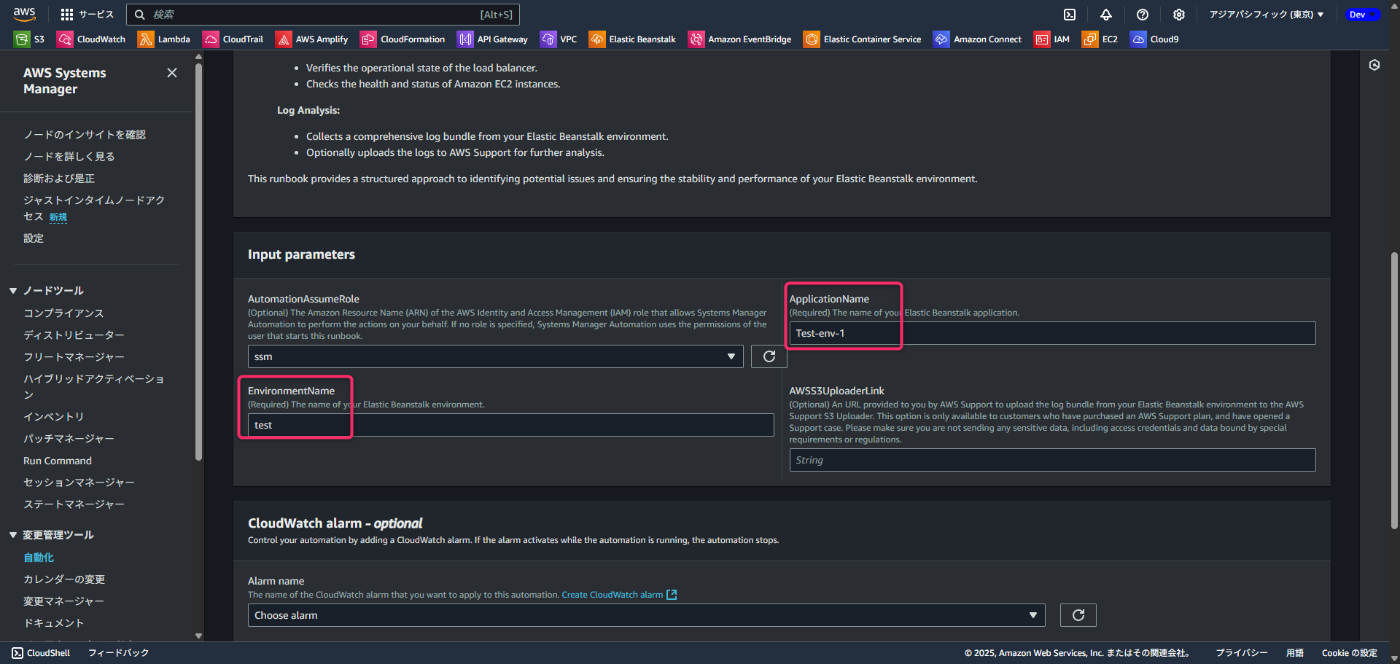Open the settings gear in top bar
This screenshot has width=1400, height=664.
(x=1179, y=15)
